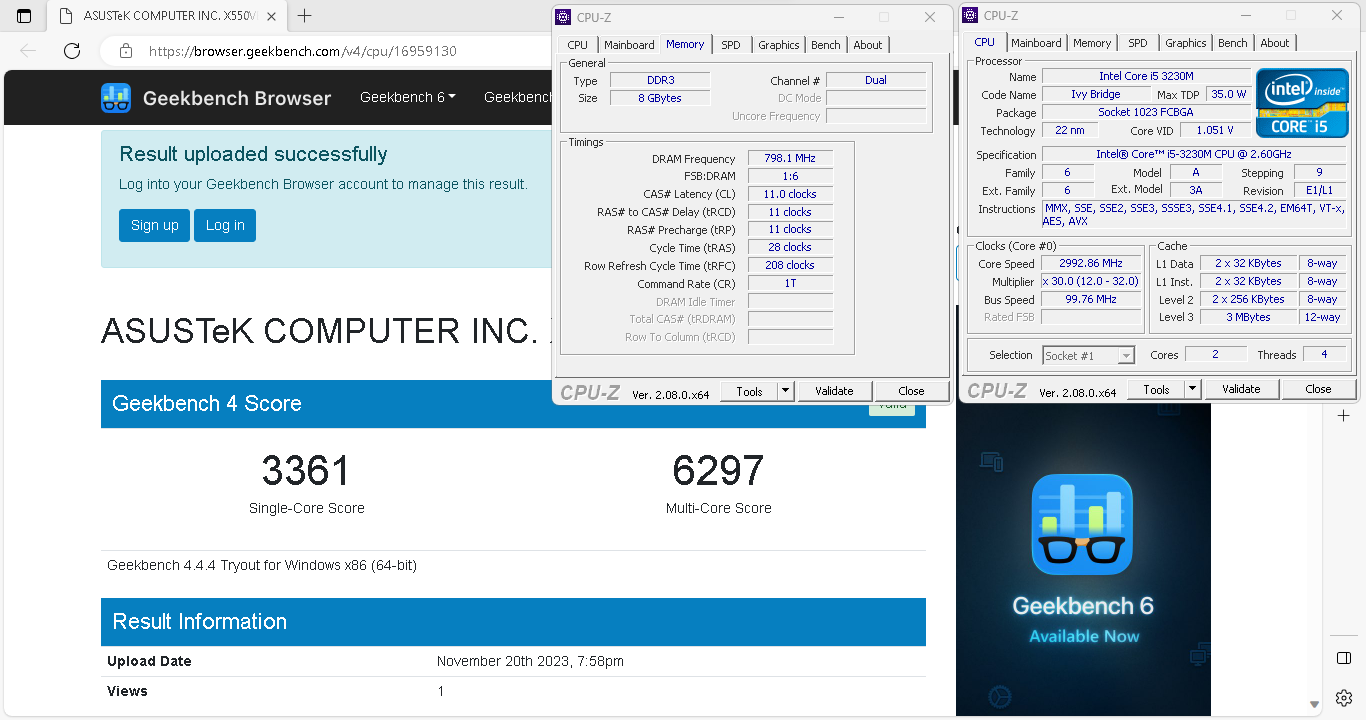This screenshot has height=720, width=1366.
Task: Click the memory Size field 8 GBytes
Action: pos(660,98)
